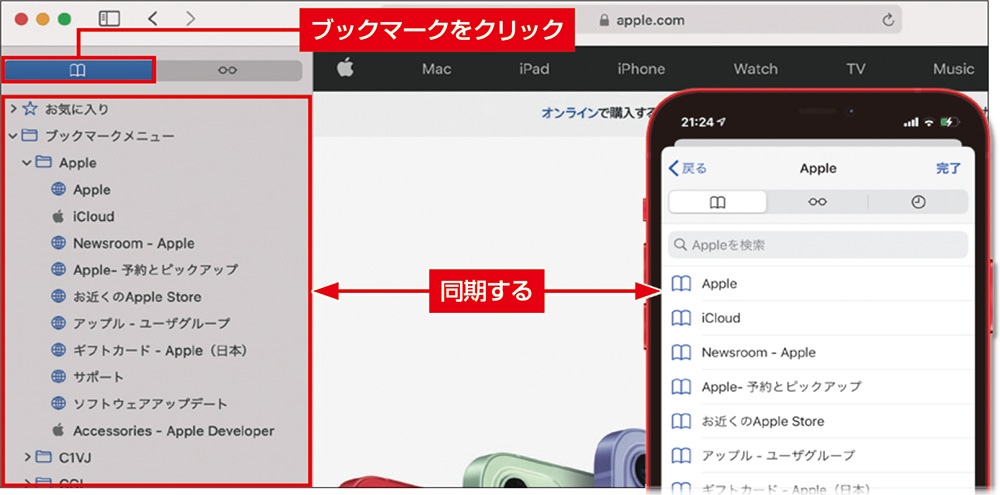Select the お気に入り star icon
This screenshot has width=1000, height=495.
[x=30, y=109]
